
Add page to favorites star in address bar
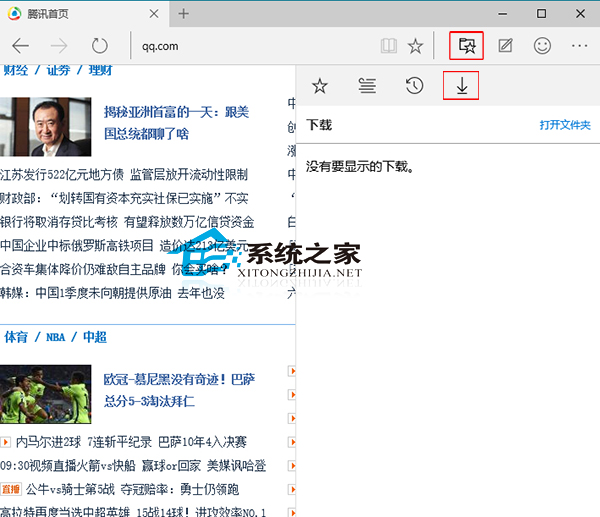pyautogui.click(x=415, y=46)
